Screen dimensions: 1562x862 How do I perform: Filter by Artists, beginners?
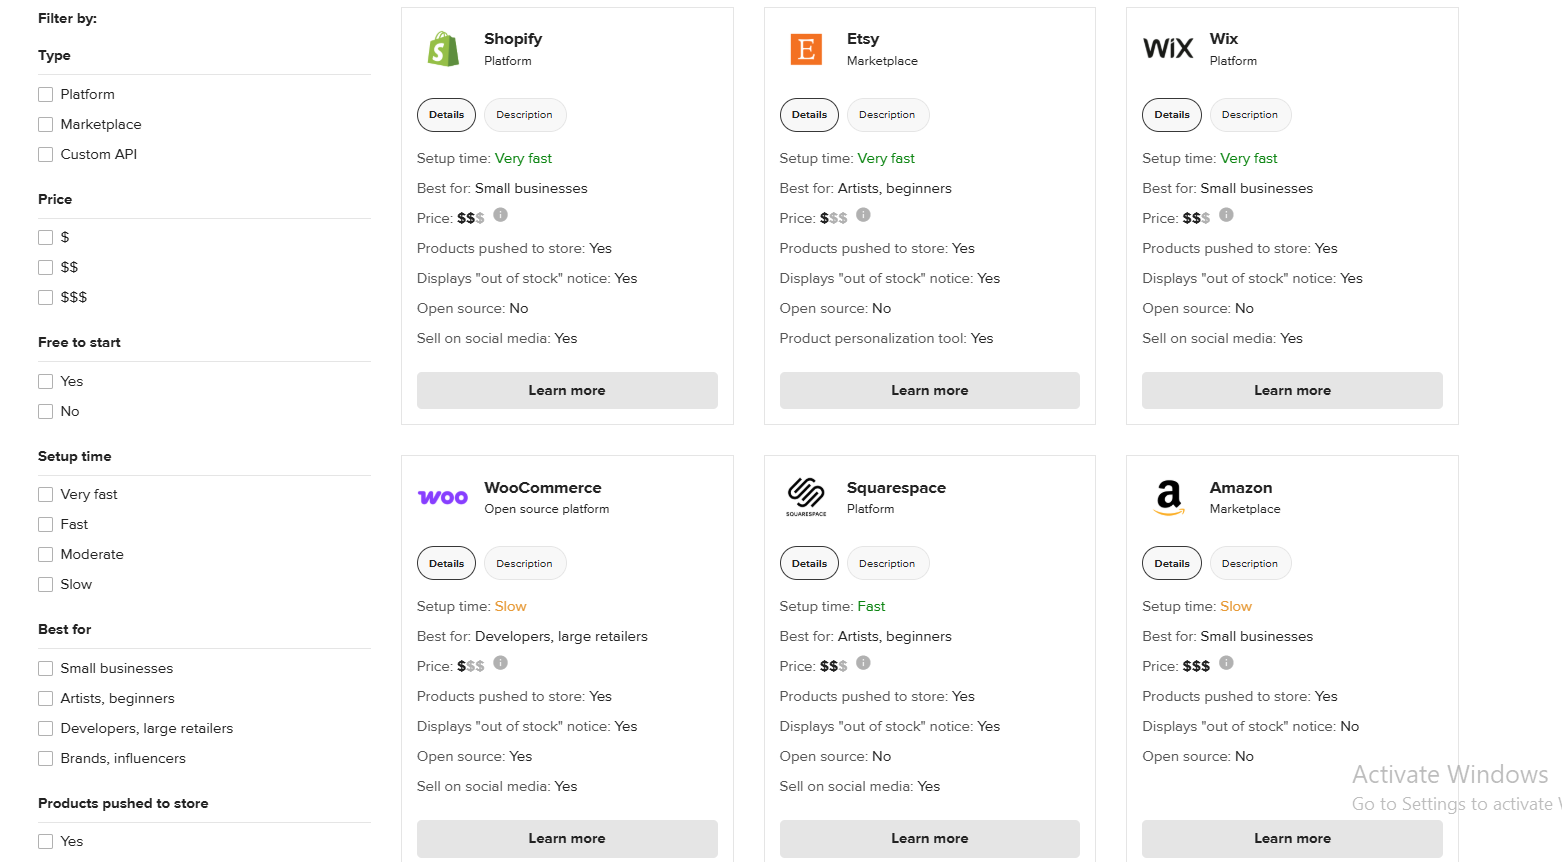45,698
